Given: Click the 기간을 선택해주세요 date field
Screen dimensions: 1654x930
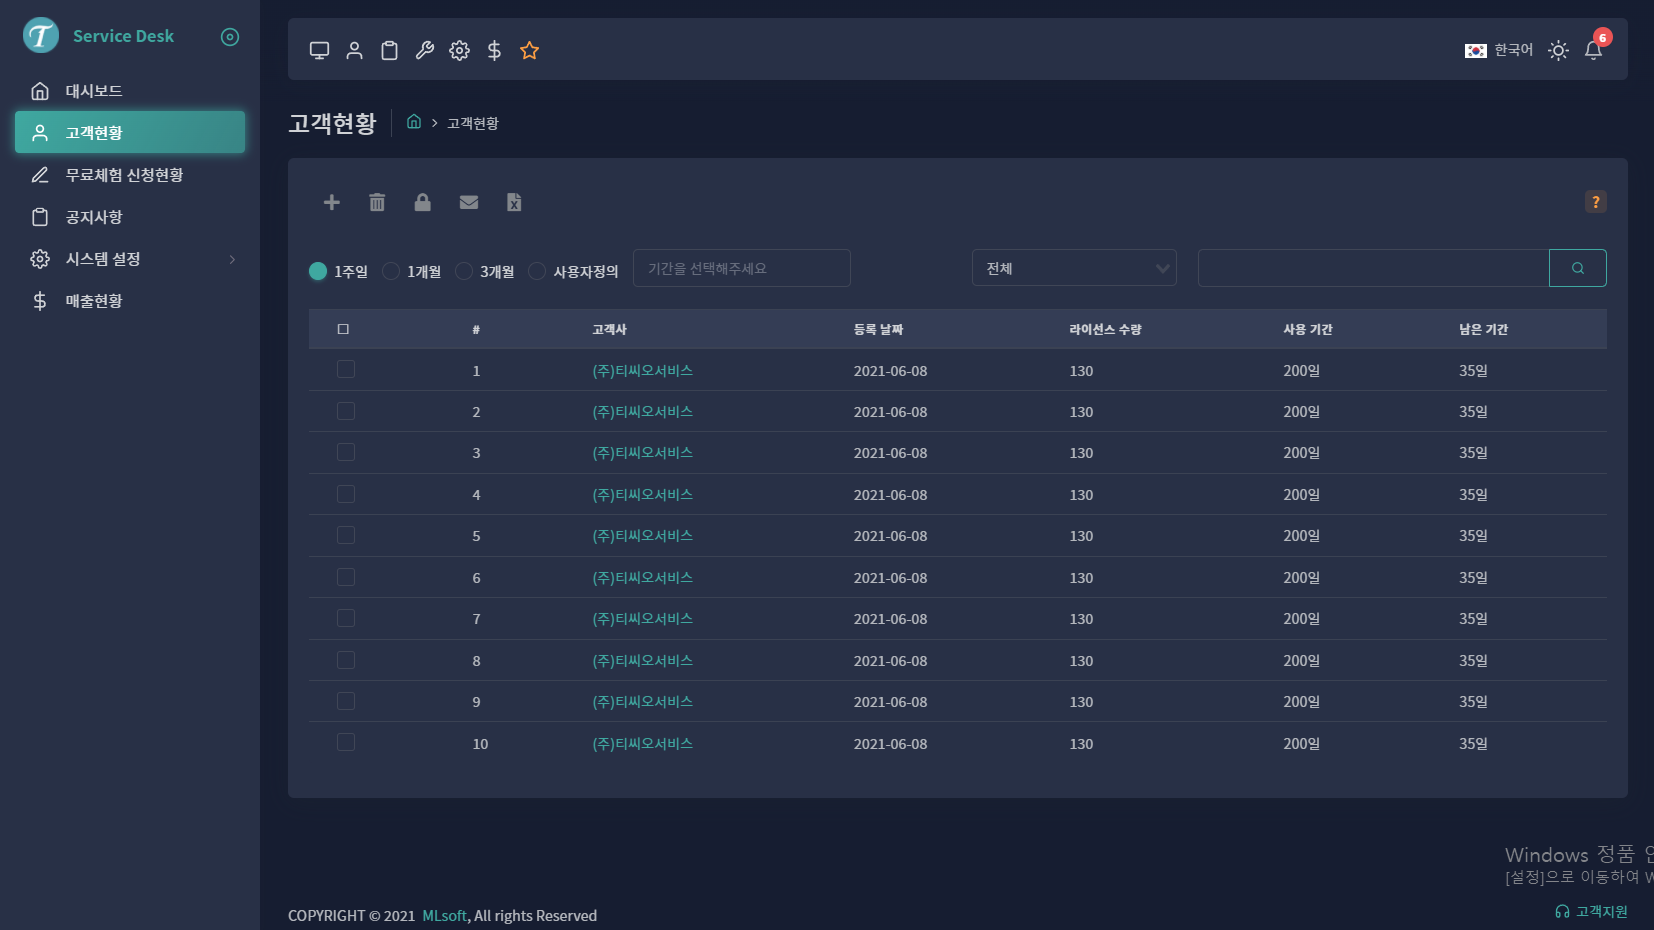Looking at the screenshot, I should point(742,268).
